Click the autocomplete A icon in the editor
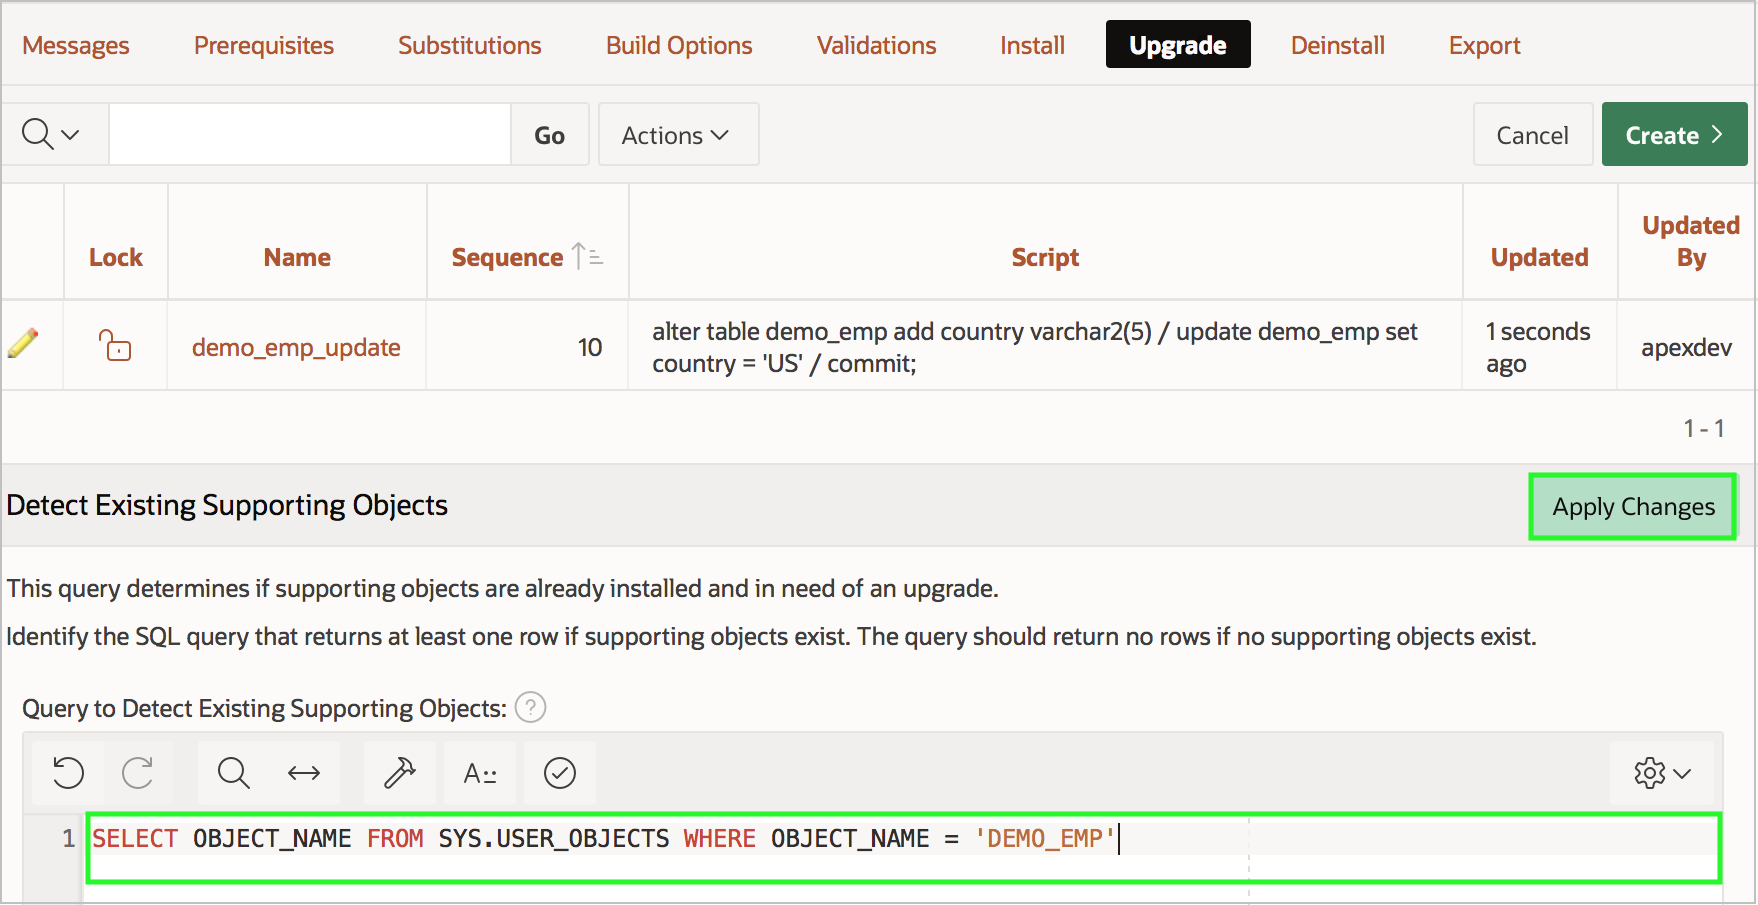This screenshot has height=905, width=1758. point(480,773)
